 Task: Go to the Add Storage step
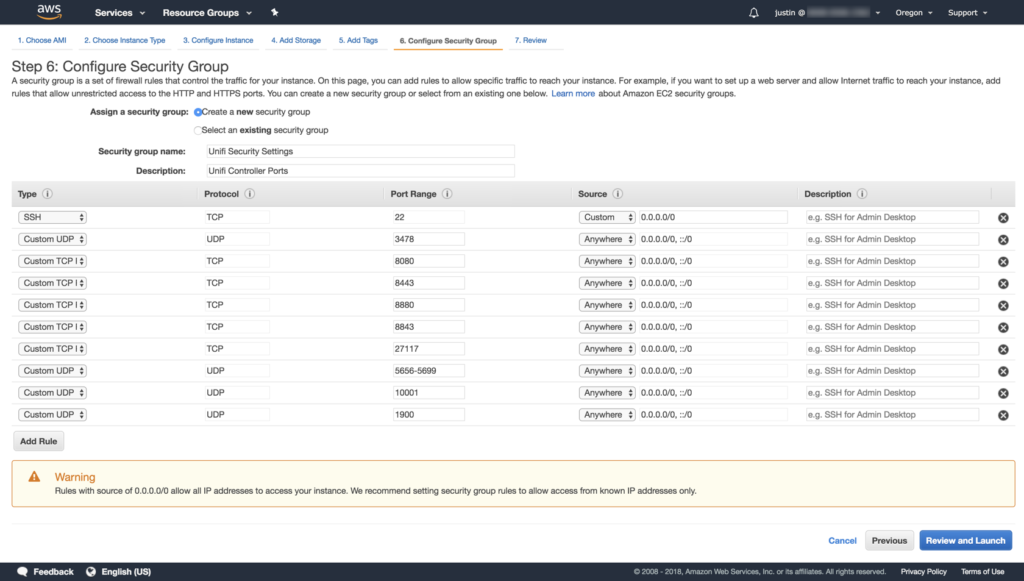pos(296,40)
